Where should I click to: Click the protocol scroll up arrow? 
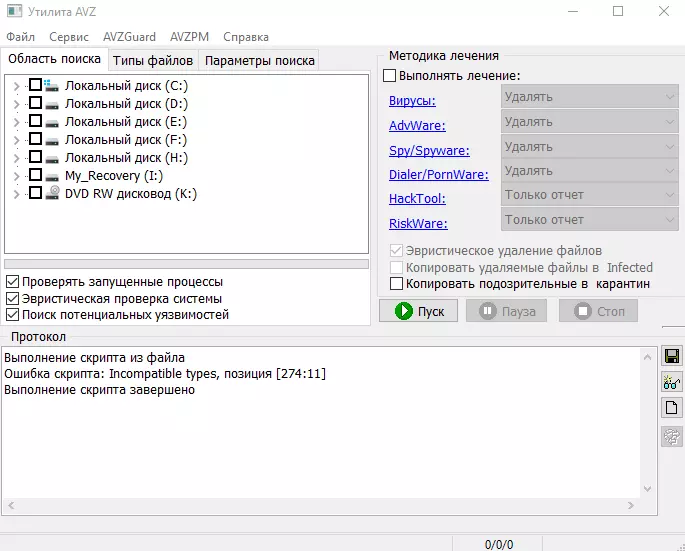pos(647,357)
